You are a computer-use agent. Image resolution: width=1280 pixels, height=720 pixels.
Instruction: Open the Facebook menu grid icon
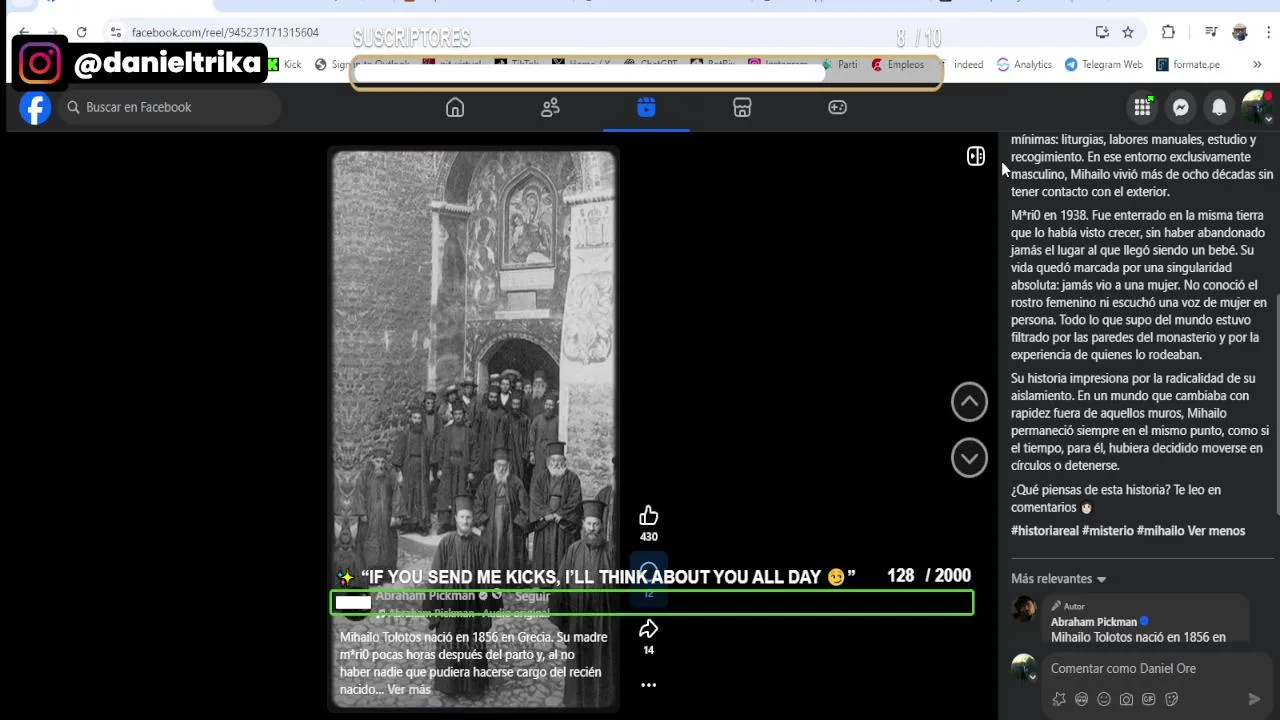[1142, 107]
